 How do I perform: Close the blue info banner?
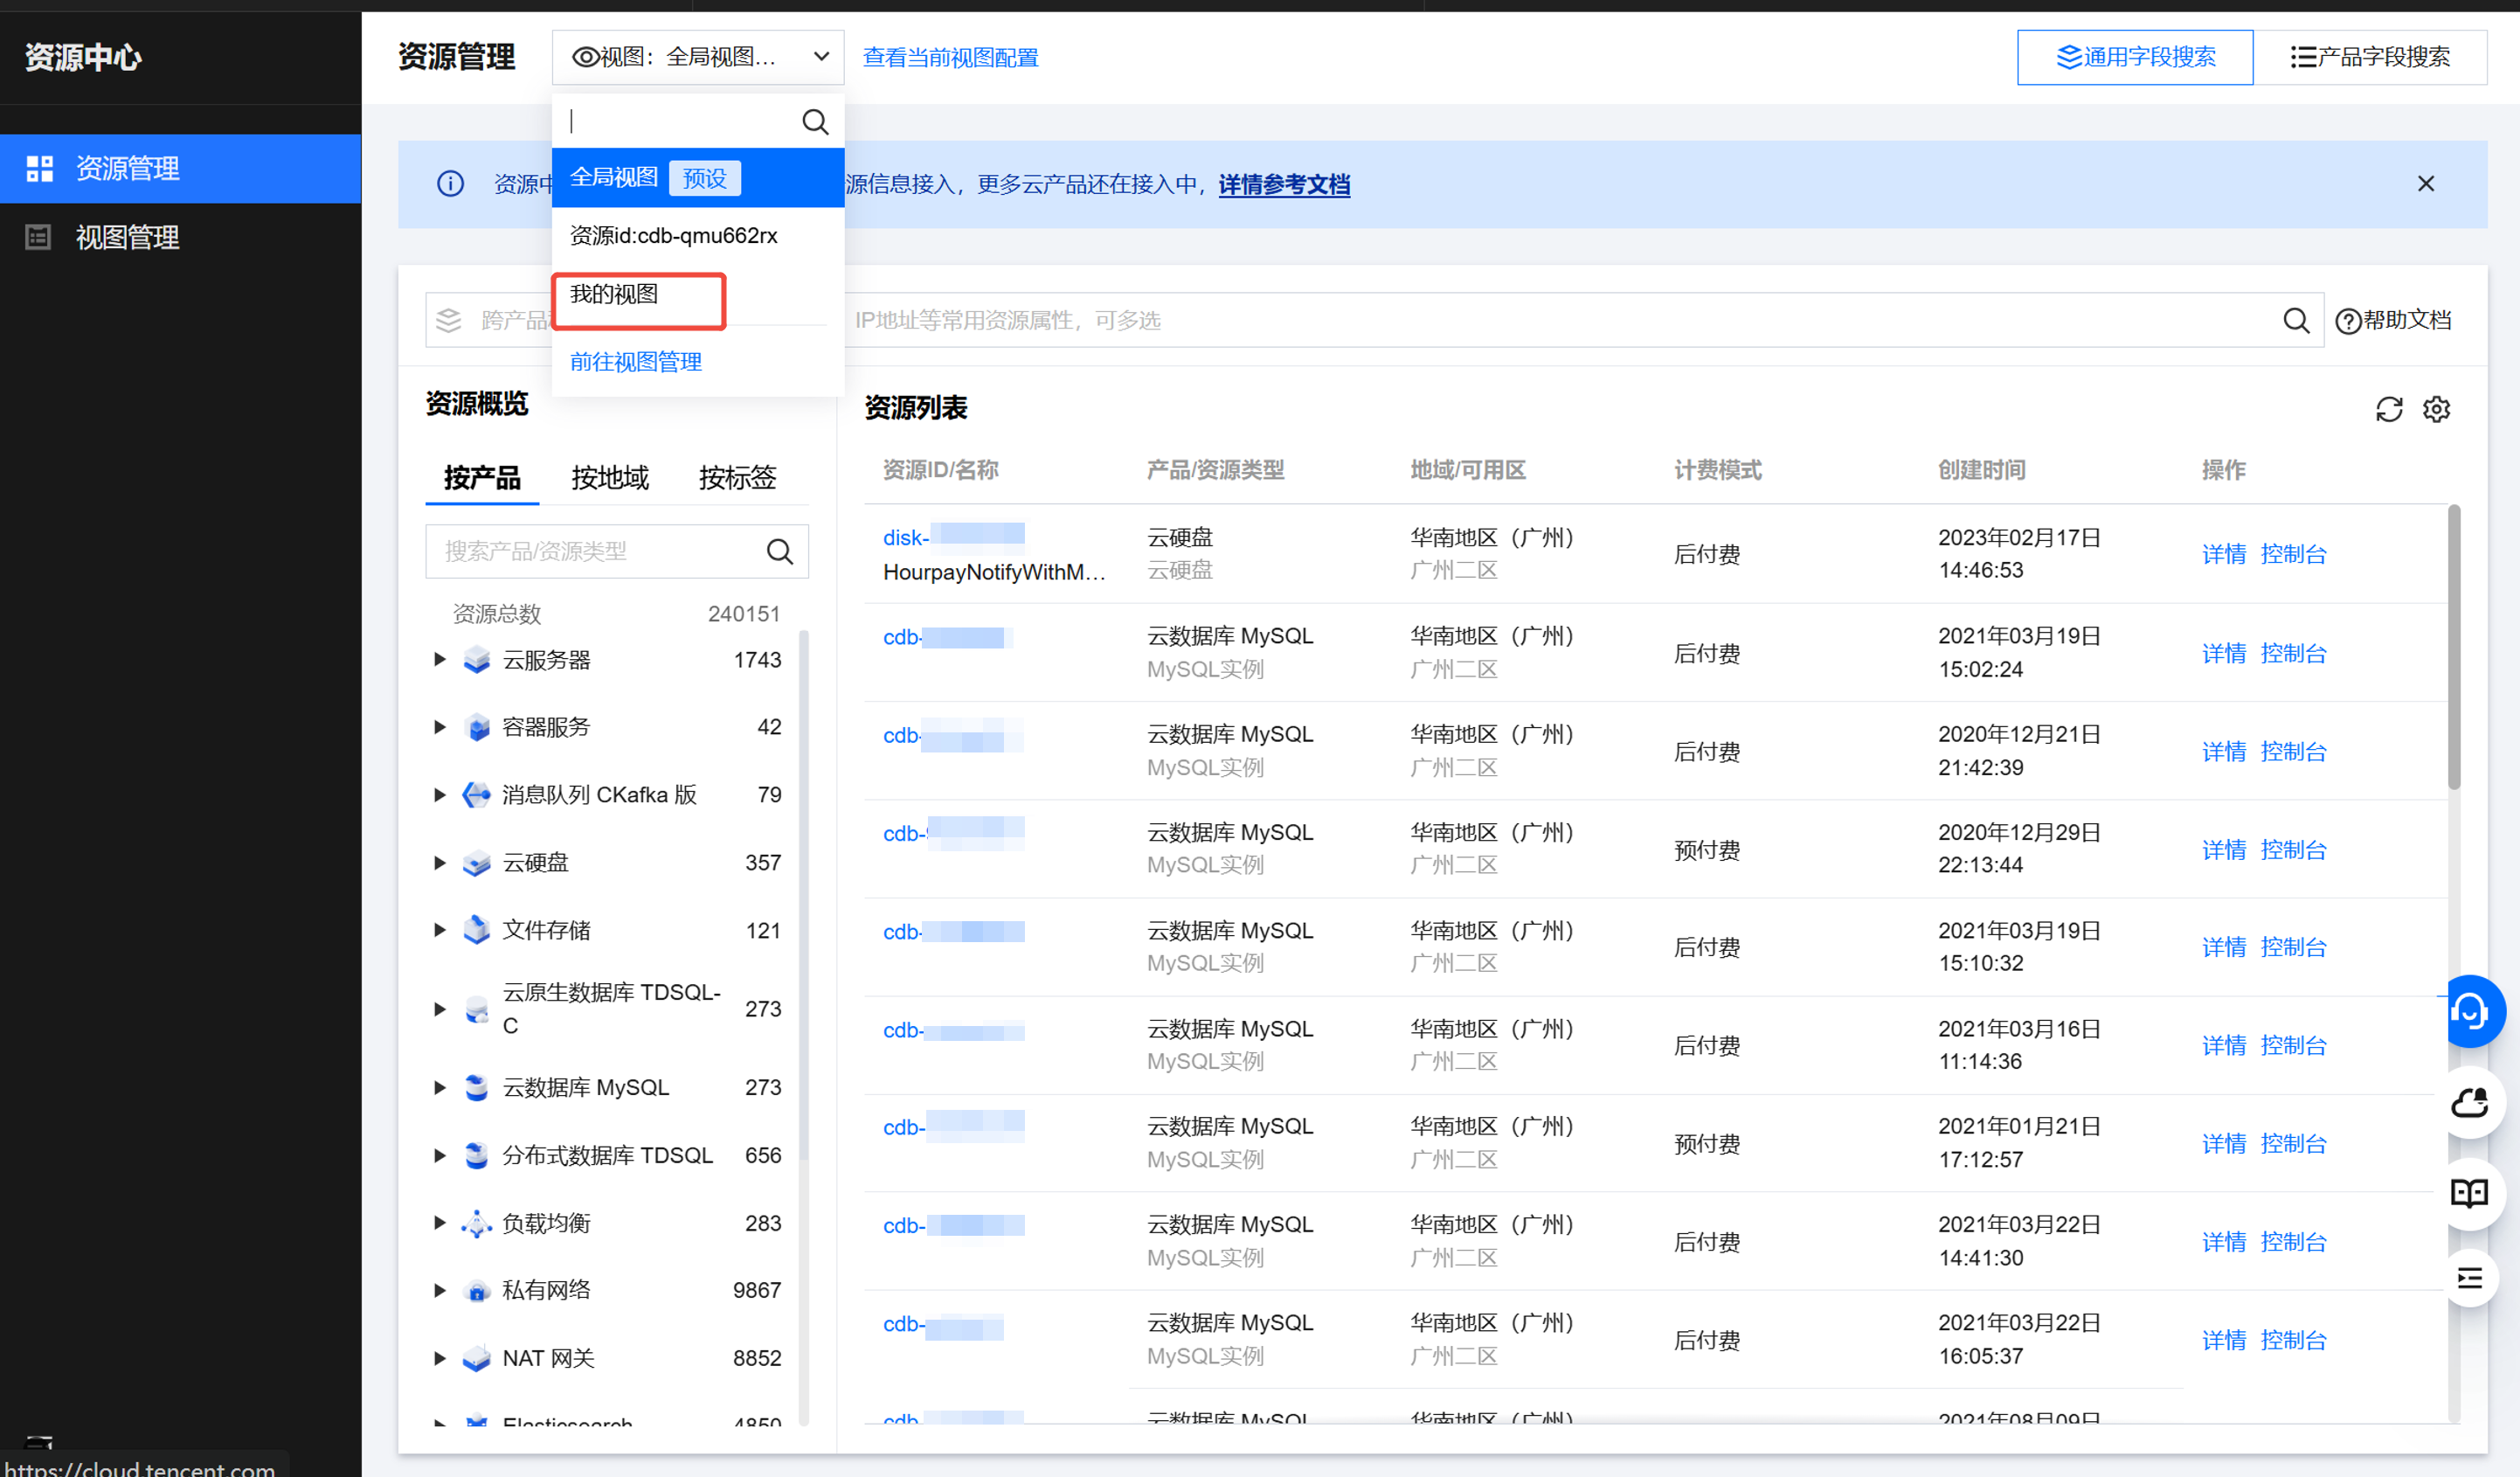coord(2425,184)
